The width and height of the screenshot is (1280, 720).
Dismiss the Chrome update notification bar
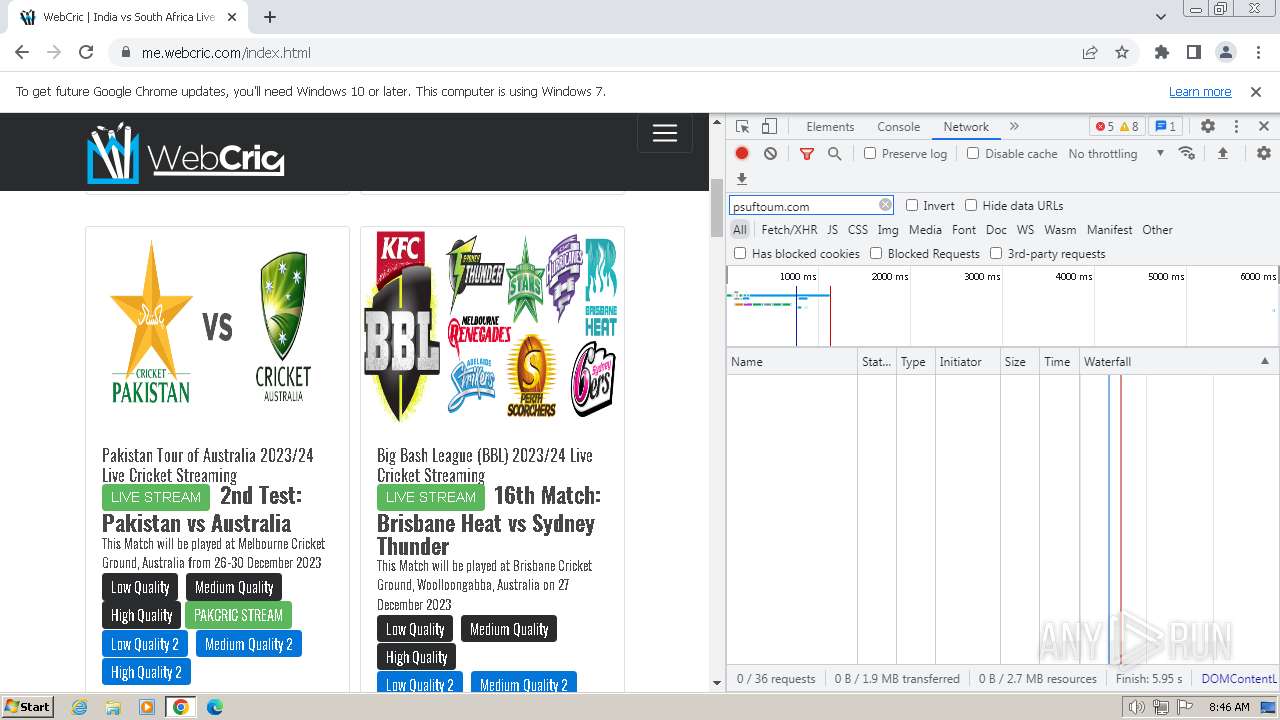pos(1256,91)
